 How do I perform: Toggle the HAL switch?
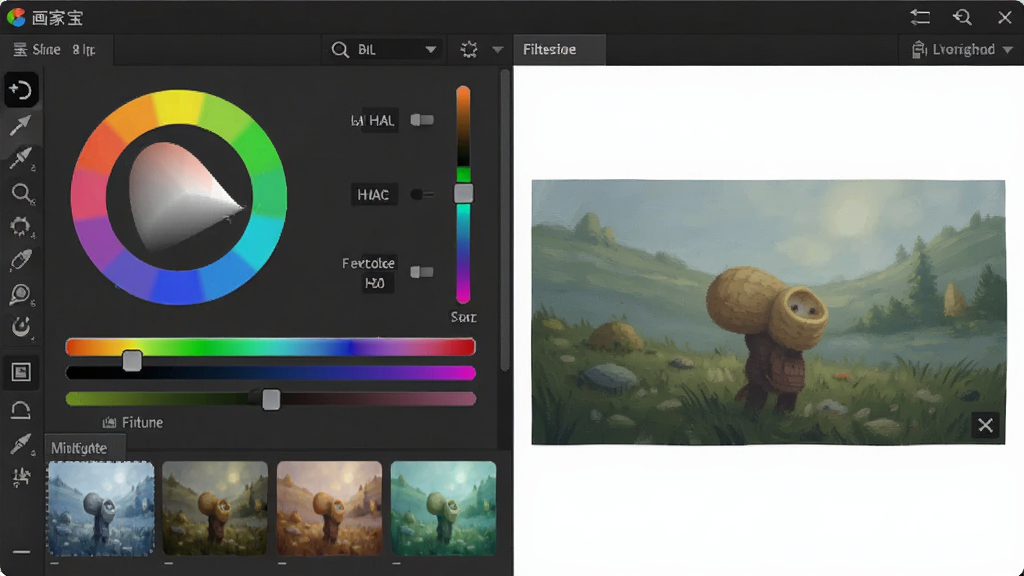[x=422, y=120]
